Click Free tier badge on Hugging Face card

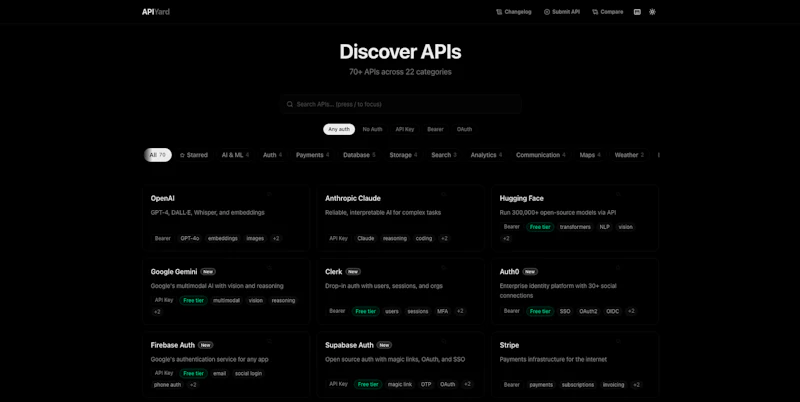tap(540, 227)
